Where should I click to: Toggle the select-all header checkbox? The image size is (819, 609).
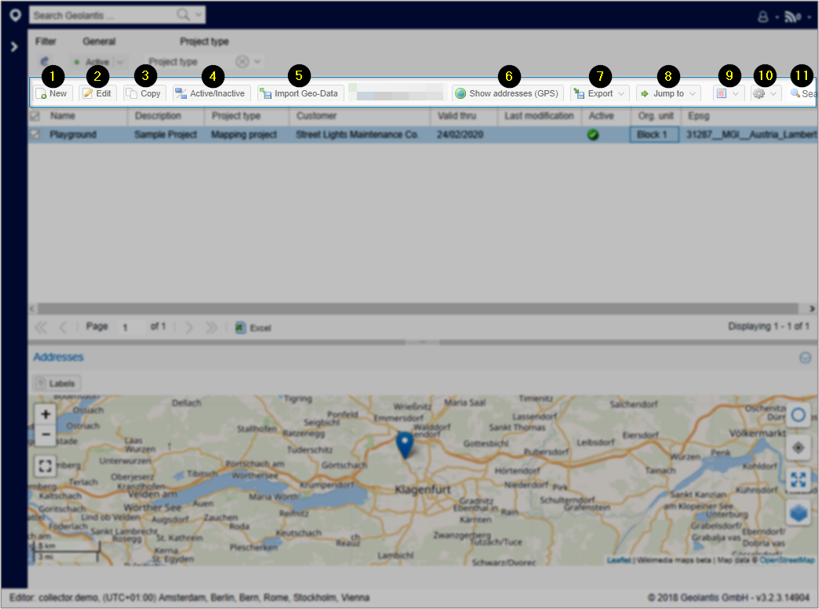click(x=34, y=115)
